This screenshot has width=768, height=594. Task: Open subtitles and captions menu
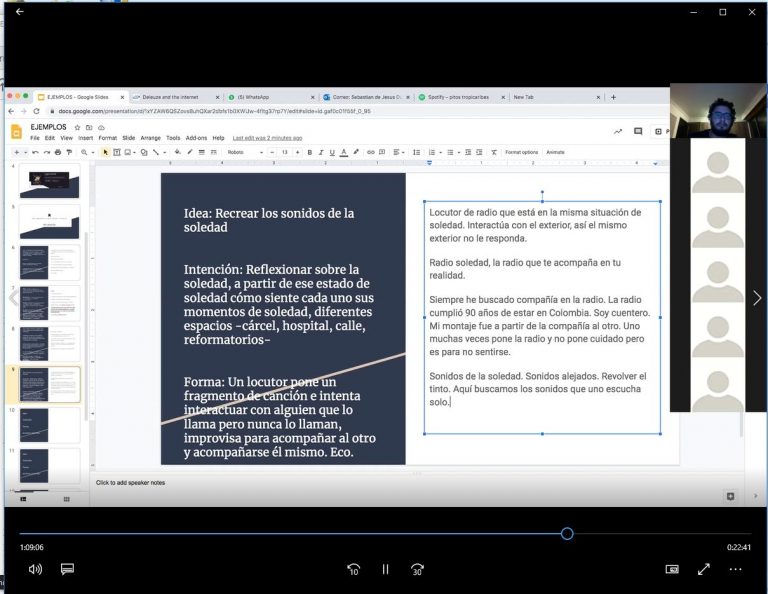(68, 569)
